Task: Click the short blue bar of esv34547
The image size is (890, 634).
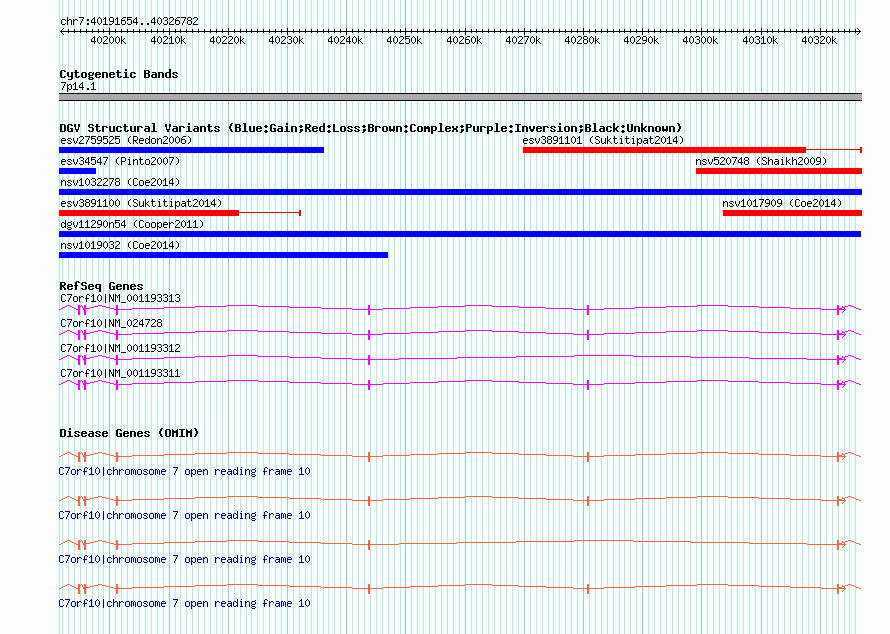Action: pyautogui.click(x=77, y=171)
